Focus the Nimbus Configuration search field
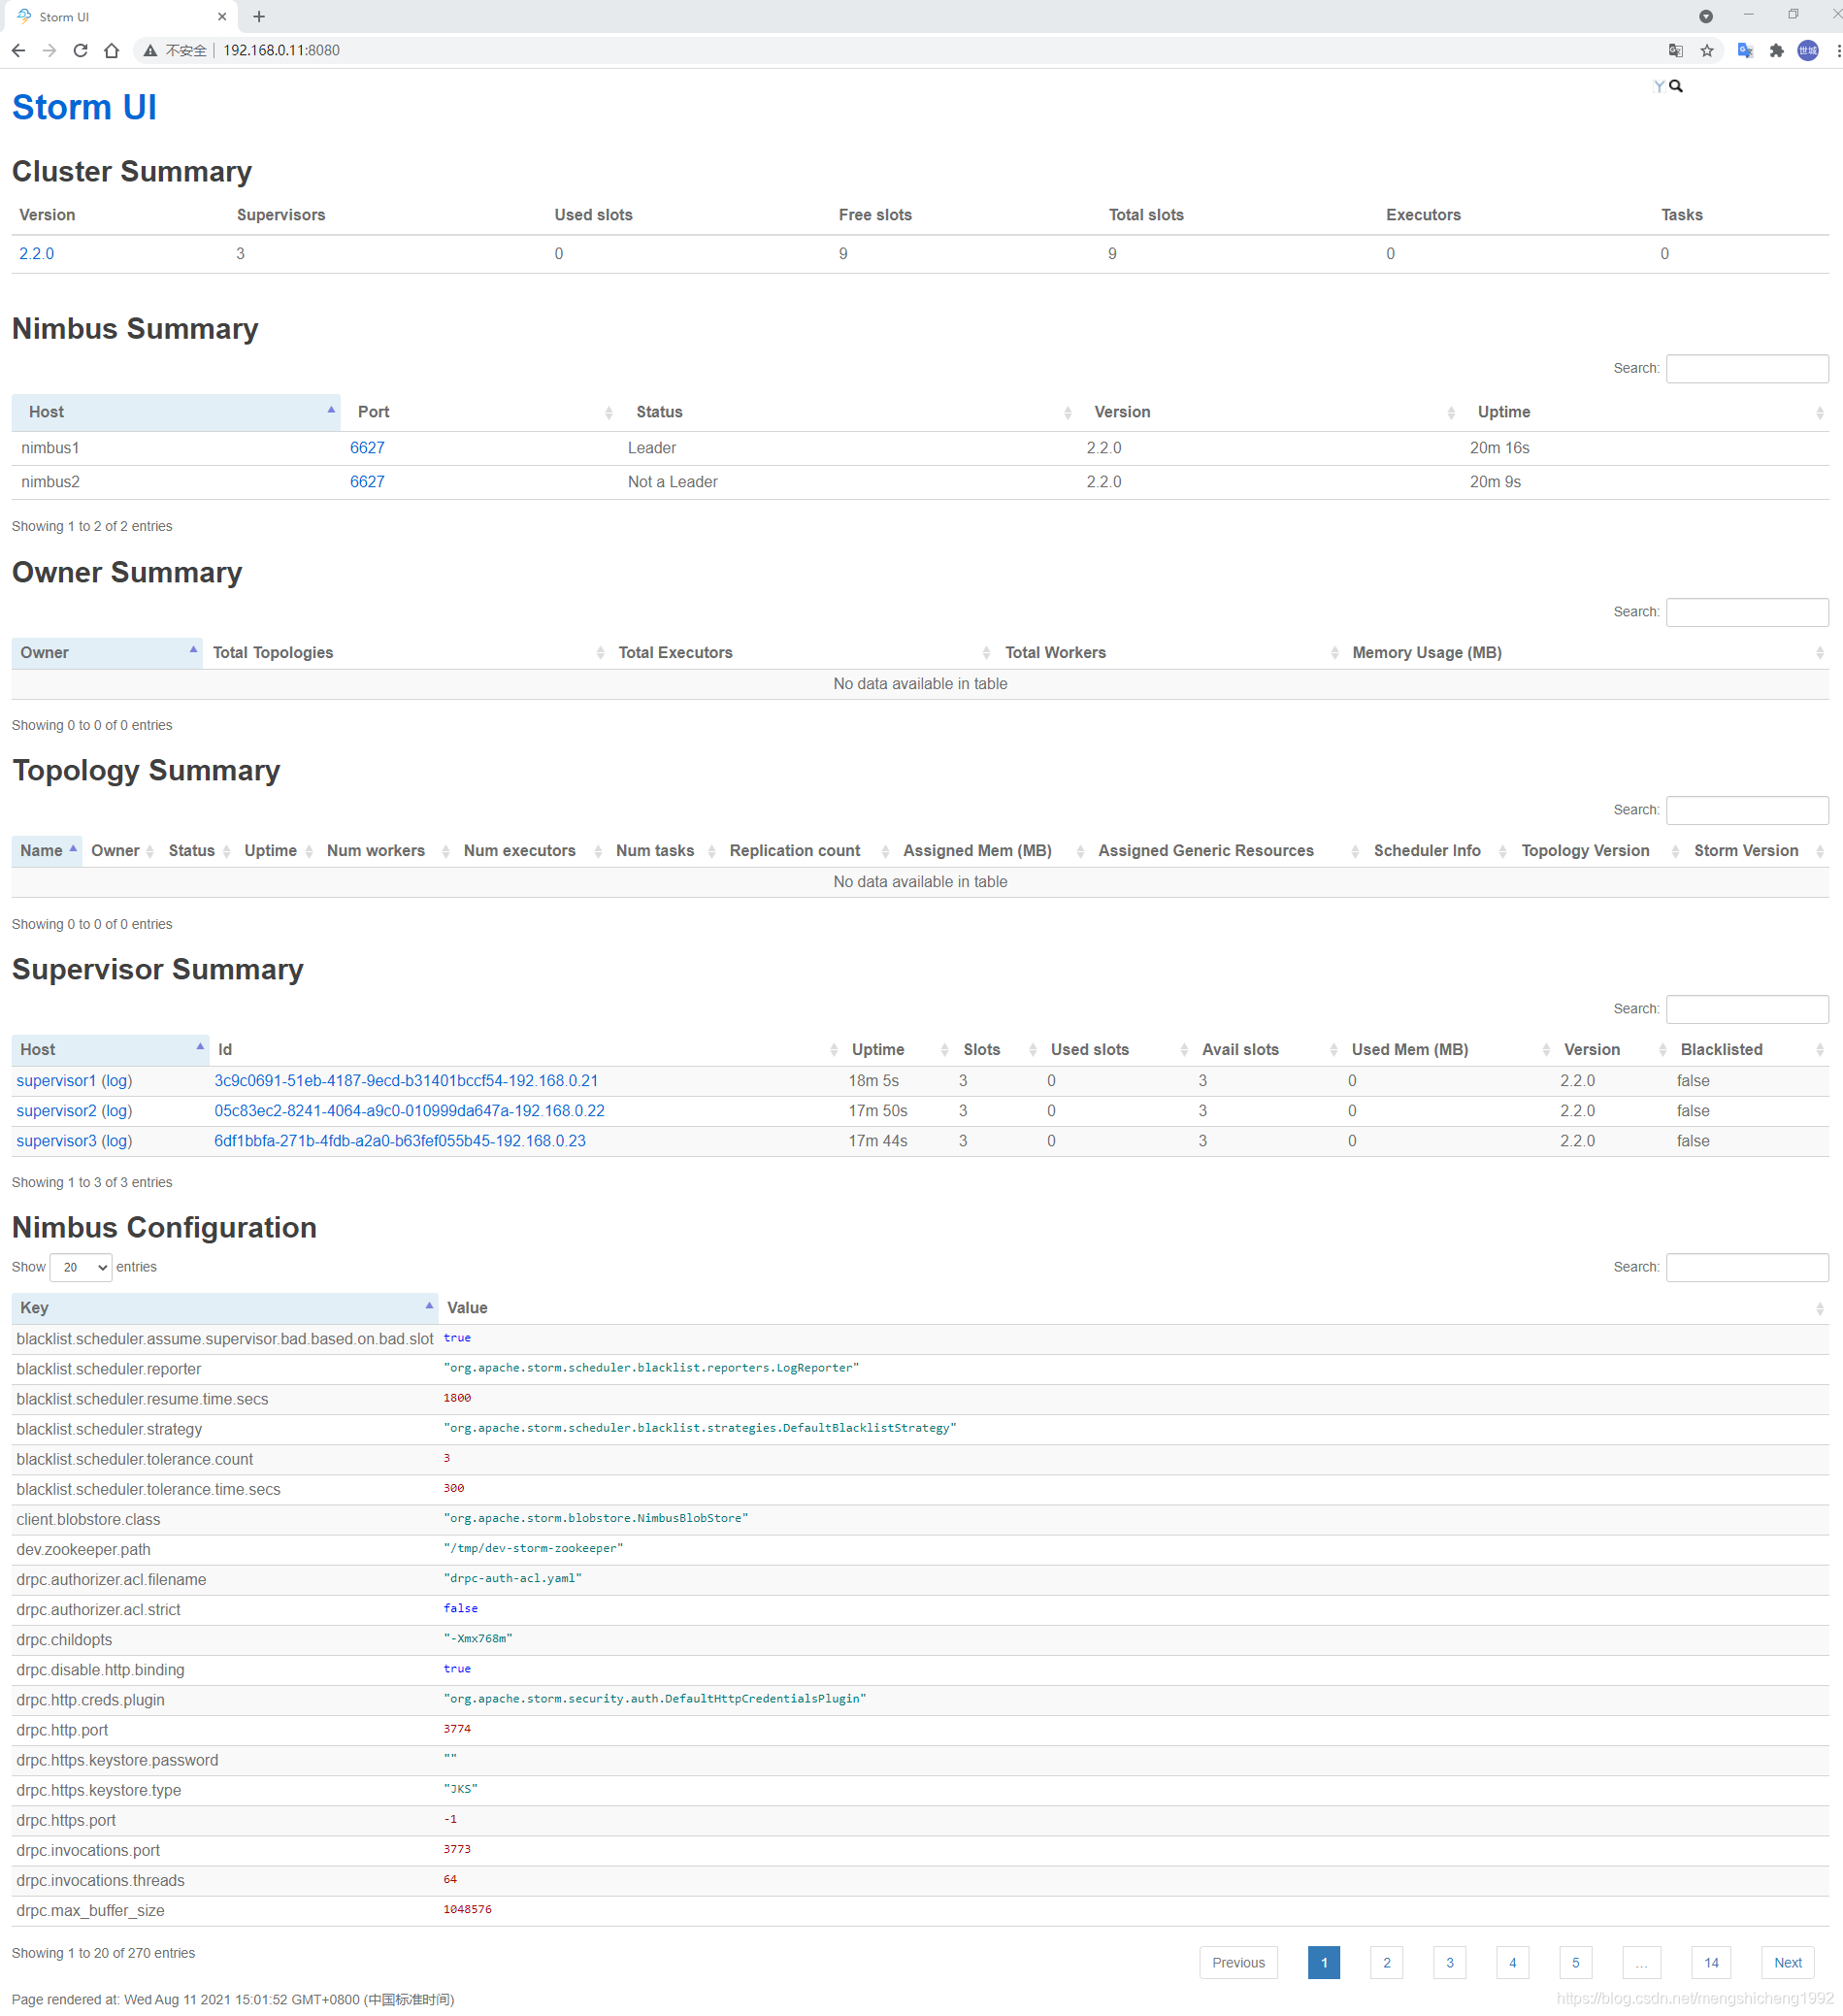This screenshot has width=1843, height=2016. [x=1747, y=1266]
